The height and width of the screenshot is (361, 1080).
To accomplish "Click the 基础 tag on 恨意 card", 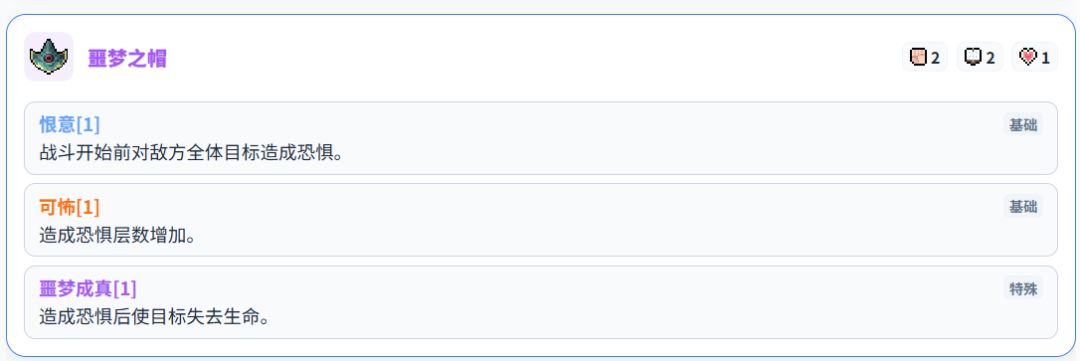I will point(1023,125).
